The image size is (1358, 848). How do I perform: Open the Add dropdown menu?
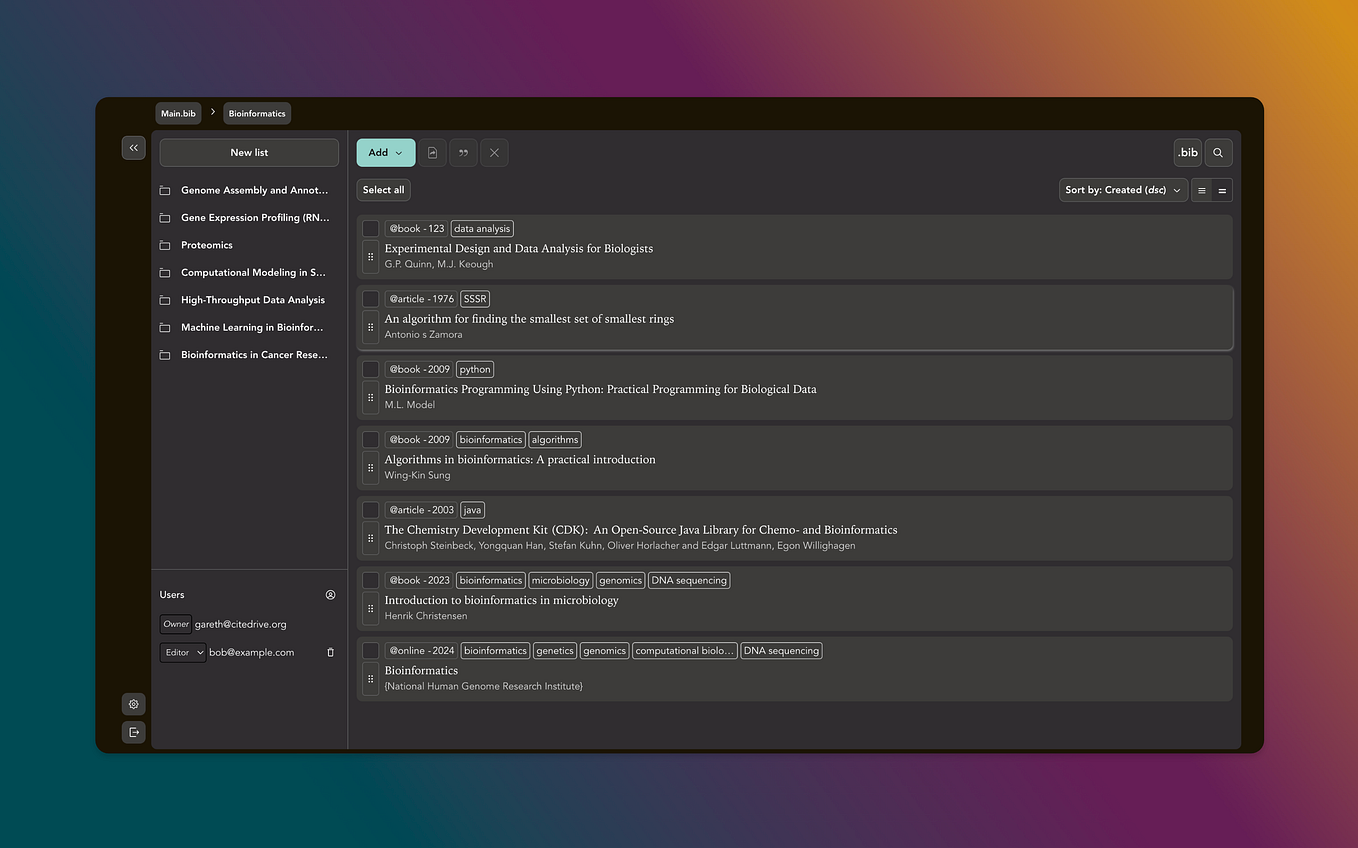pos(385,152)
